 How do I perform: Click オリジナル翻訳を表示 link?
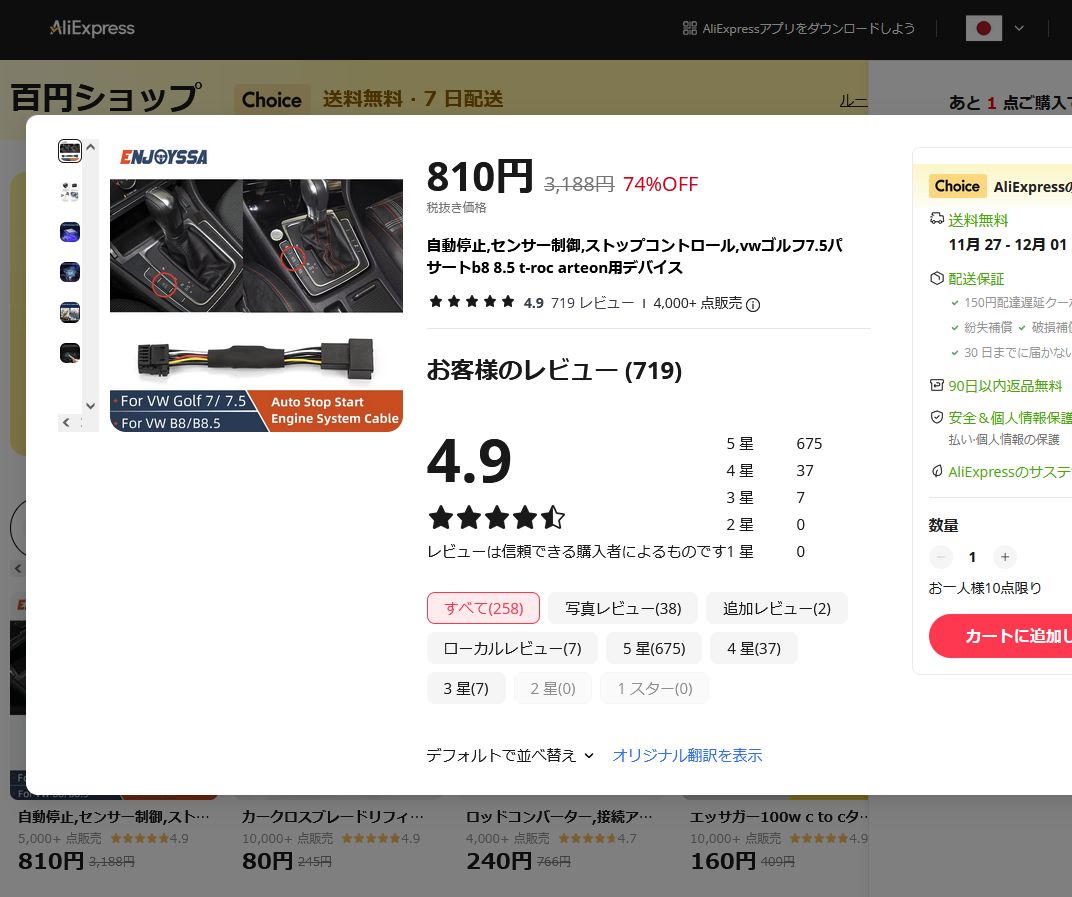pyautogui.click(x=687, y=755)
